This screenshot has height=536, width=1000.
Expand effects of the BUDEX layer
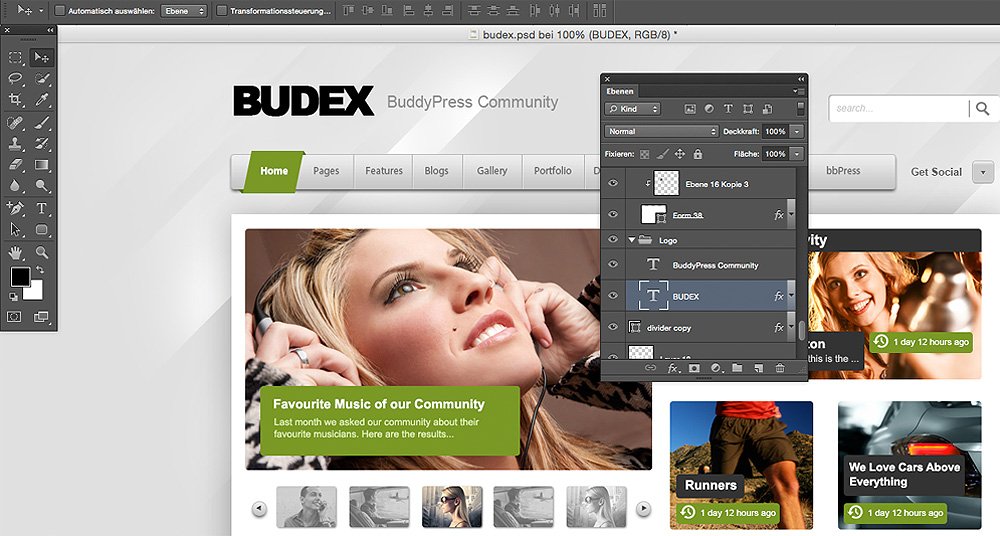click(791, 295)
